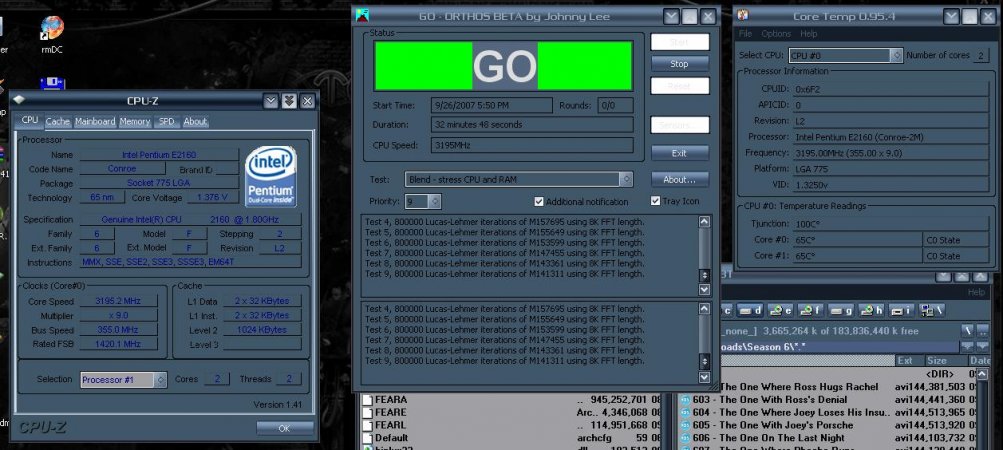
Task: Click the Core Temp title bar icon
Action: click(x=743, y=15)
